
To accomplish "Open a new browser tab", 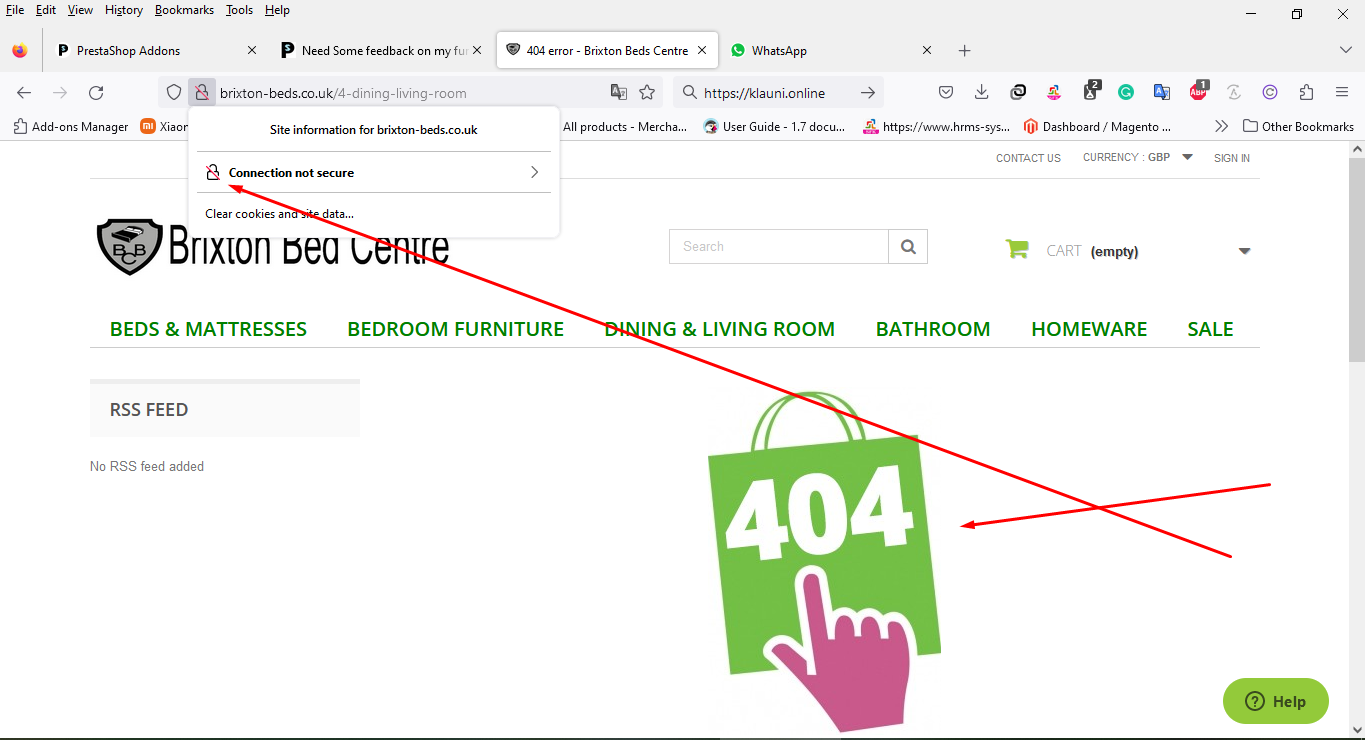I will pos(964,51).
